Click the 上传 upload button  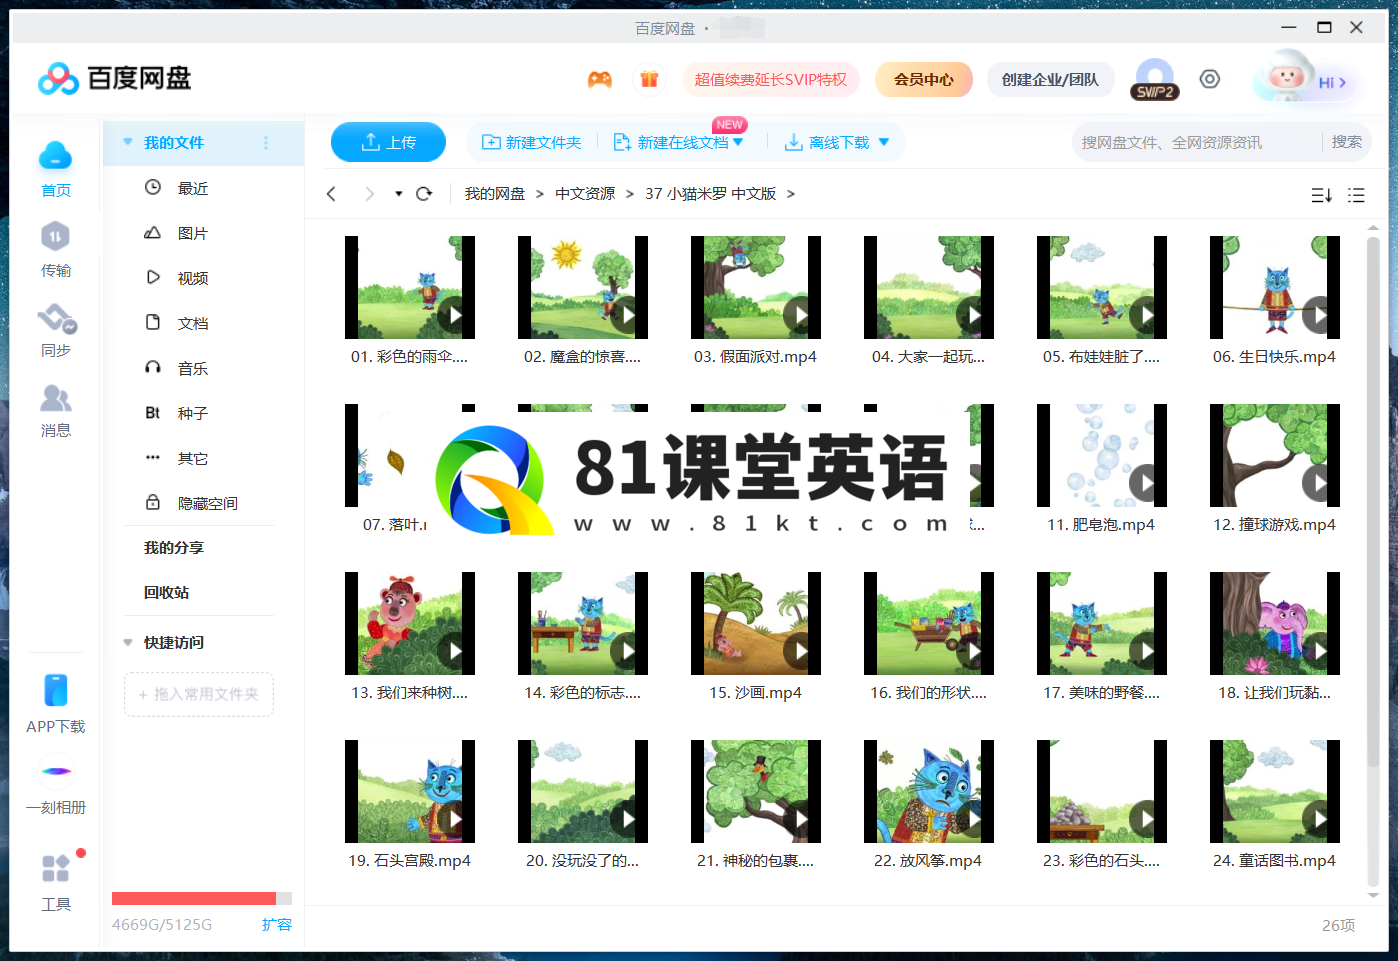click(388, 142)
